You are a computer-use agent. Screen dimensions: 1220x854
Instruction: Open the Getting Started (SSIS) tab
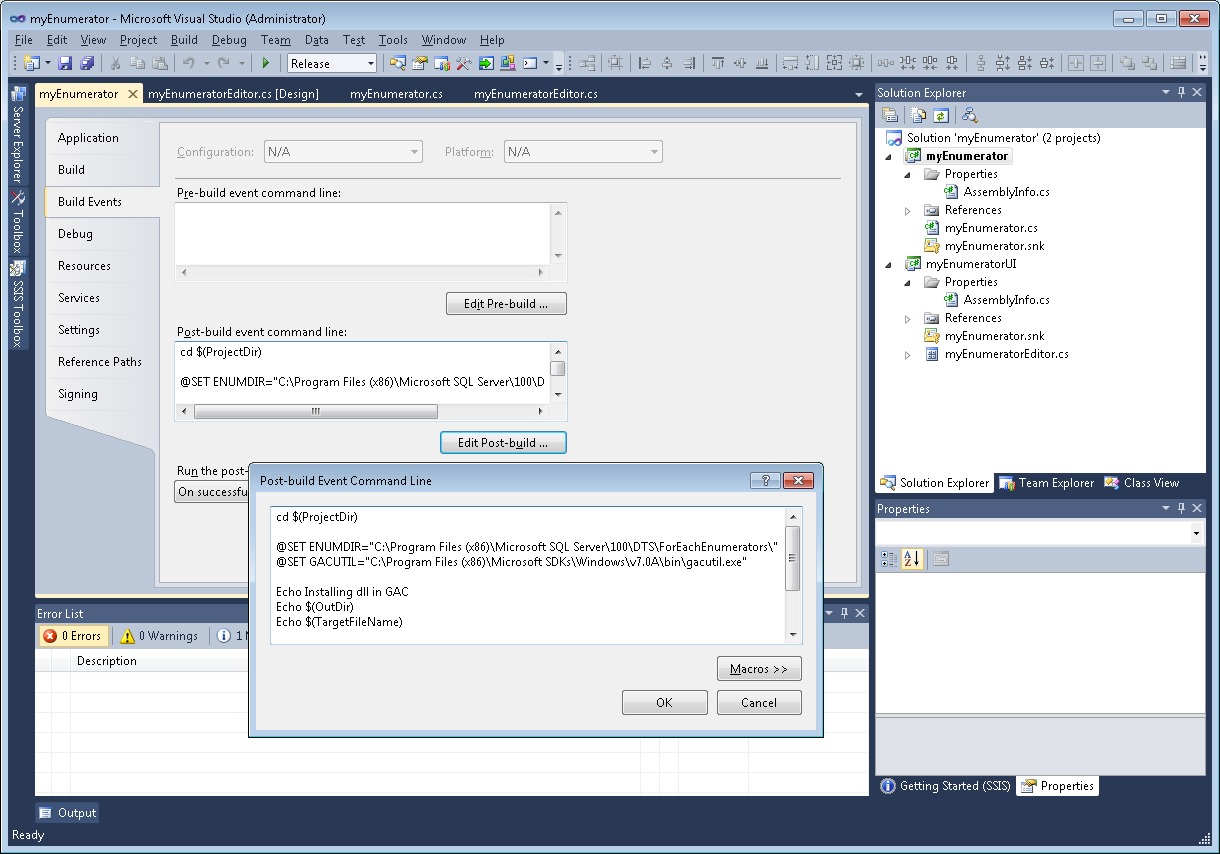[x=946, y=786]
